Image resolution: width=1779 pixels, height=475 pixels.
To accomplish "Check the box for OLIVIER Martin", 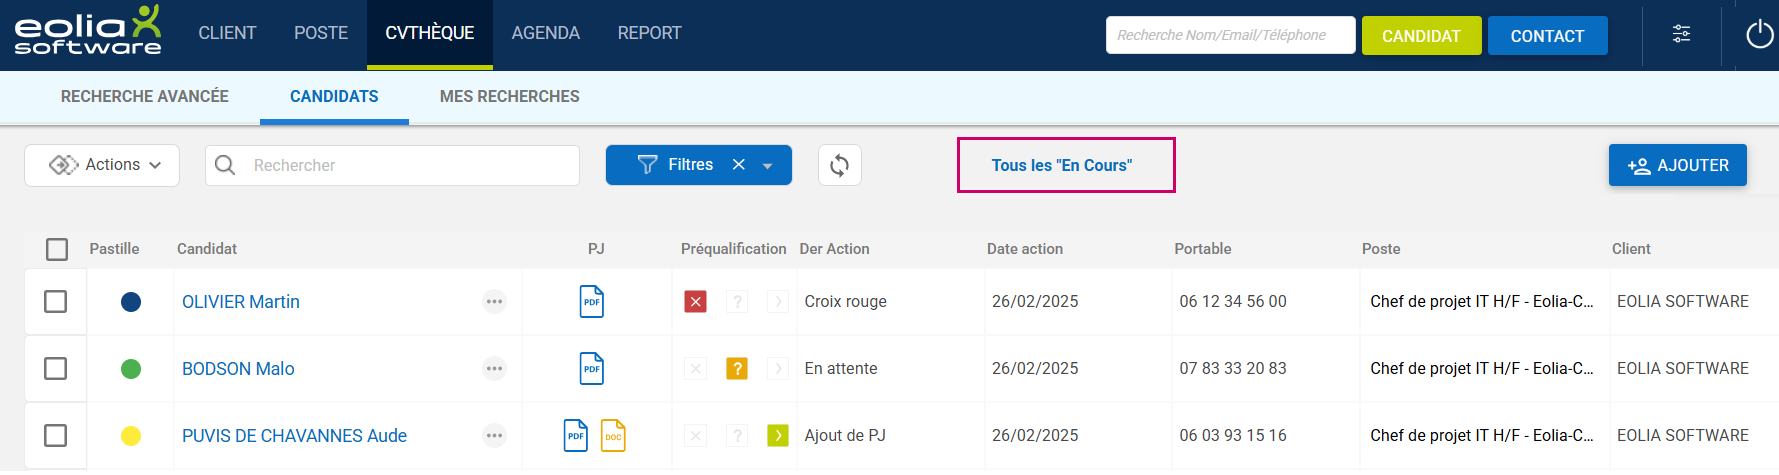I will coord(56,302).
